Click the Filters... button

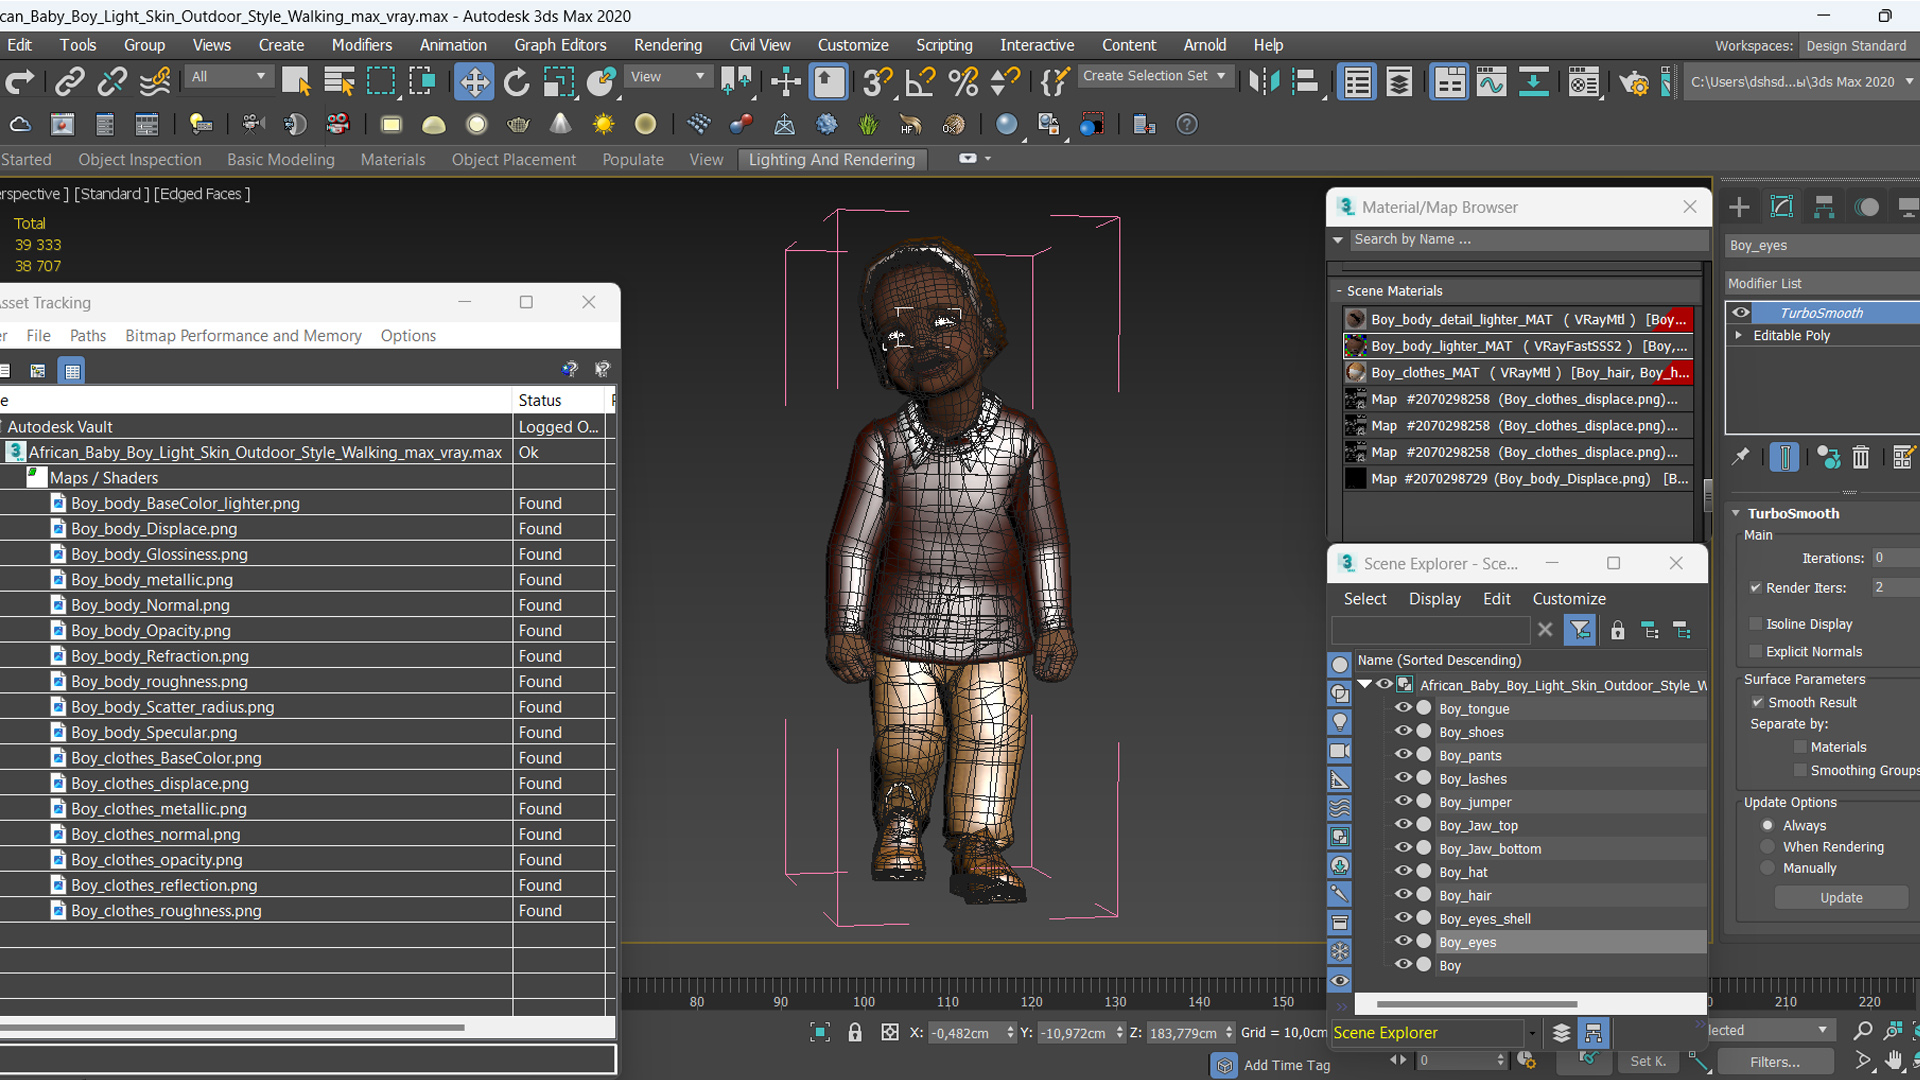[1775, 1062]
